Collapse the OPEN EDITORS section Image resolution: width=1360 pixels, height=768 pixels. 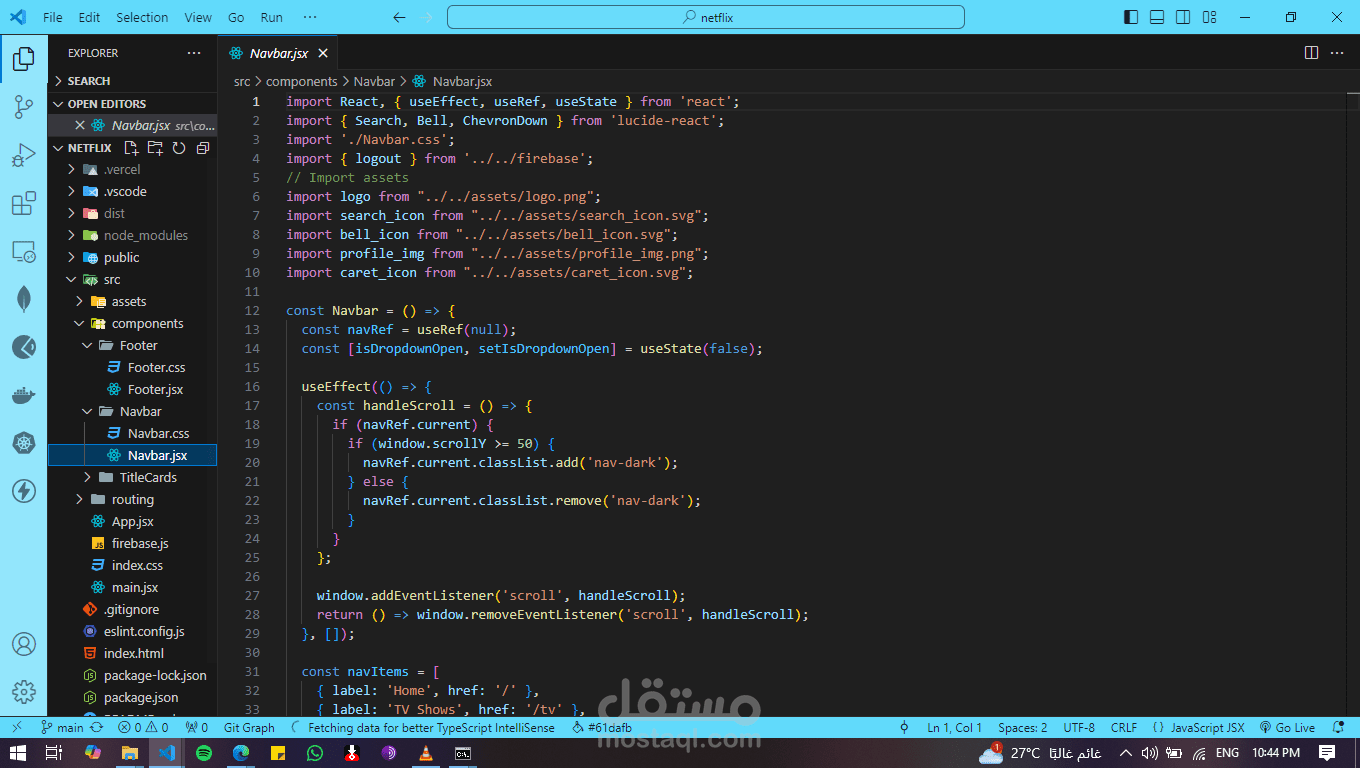coord(132,104)
